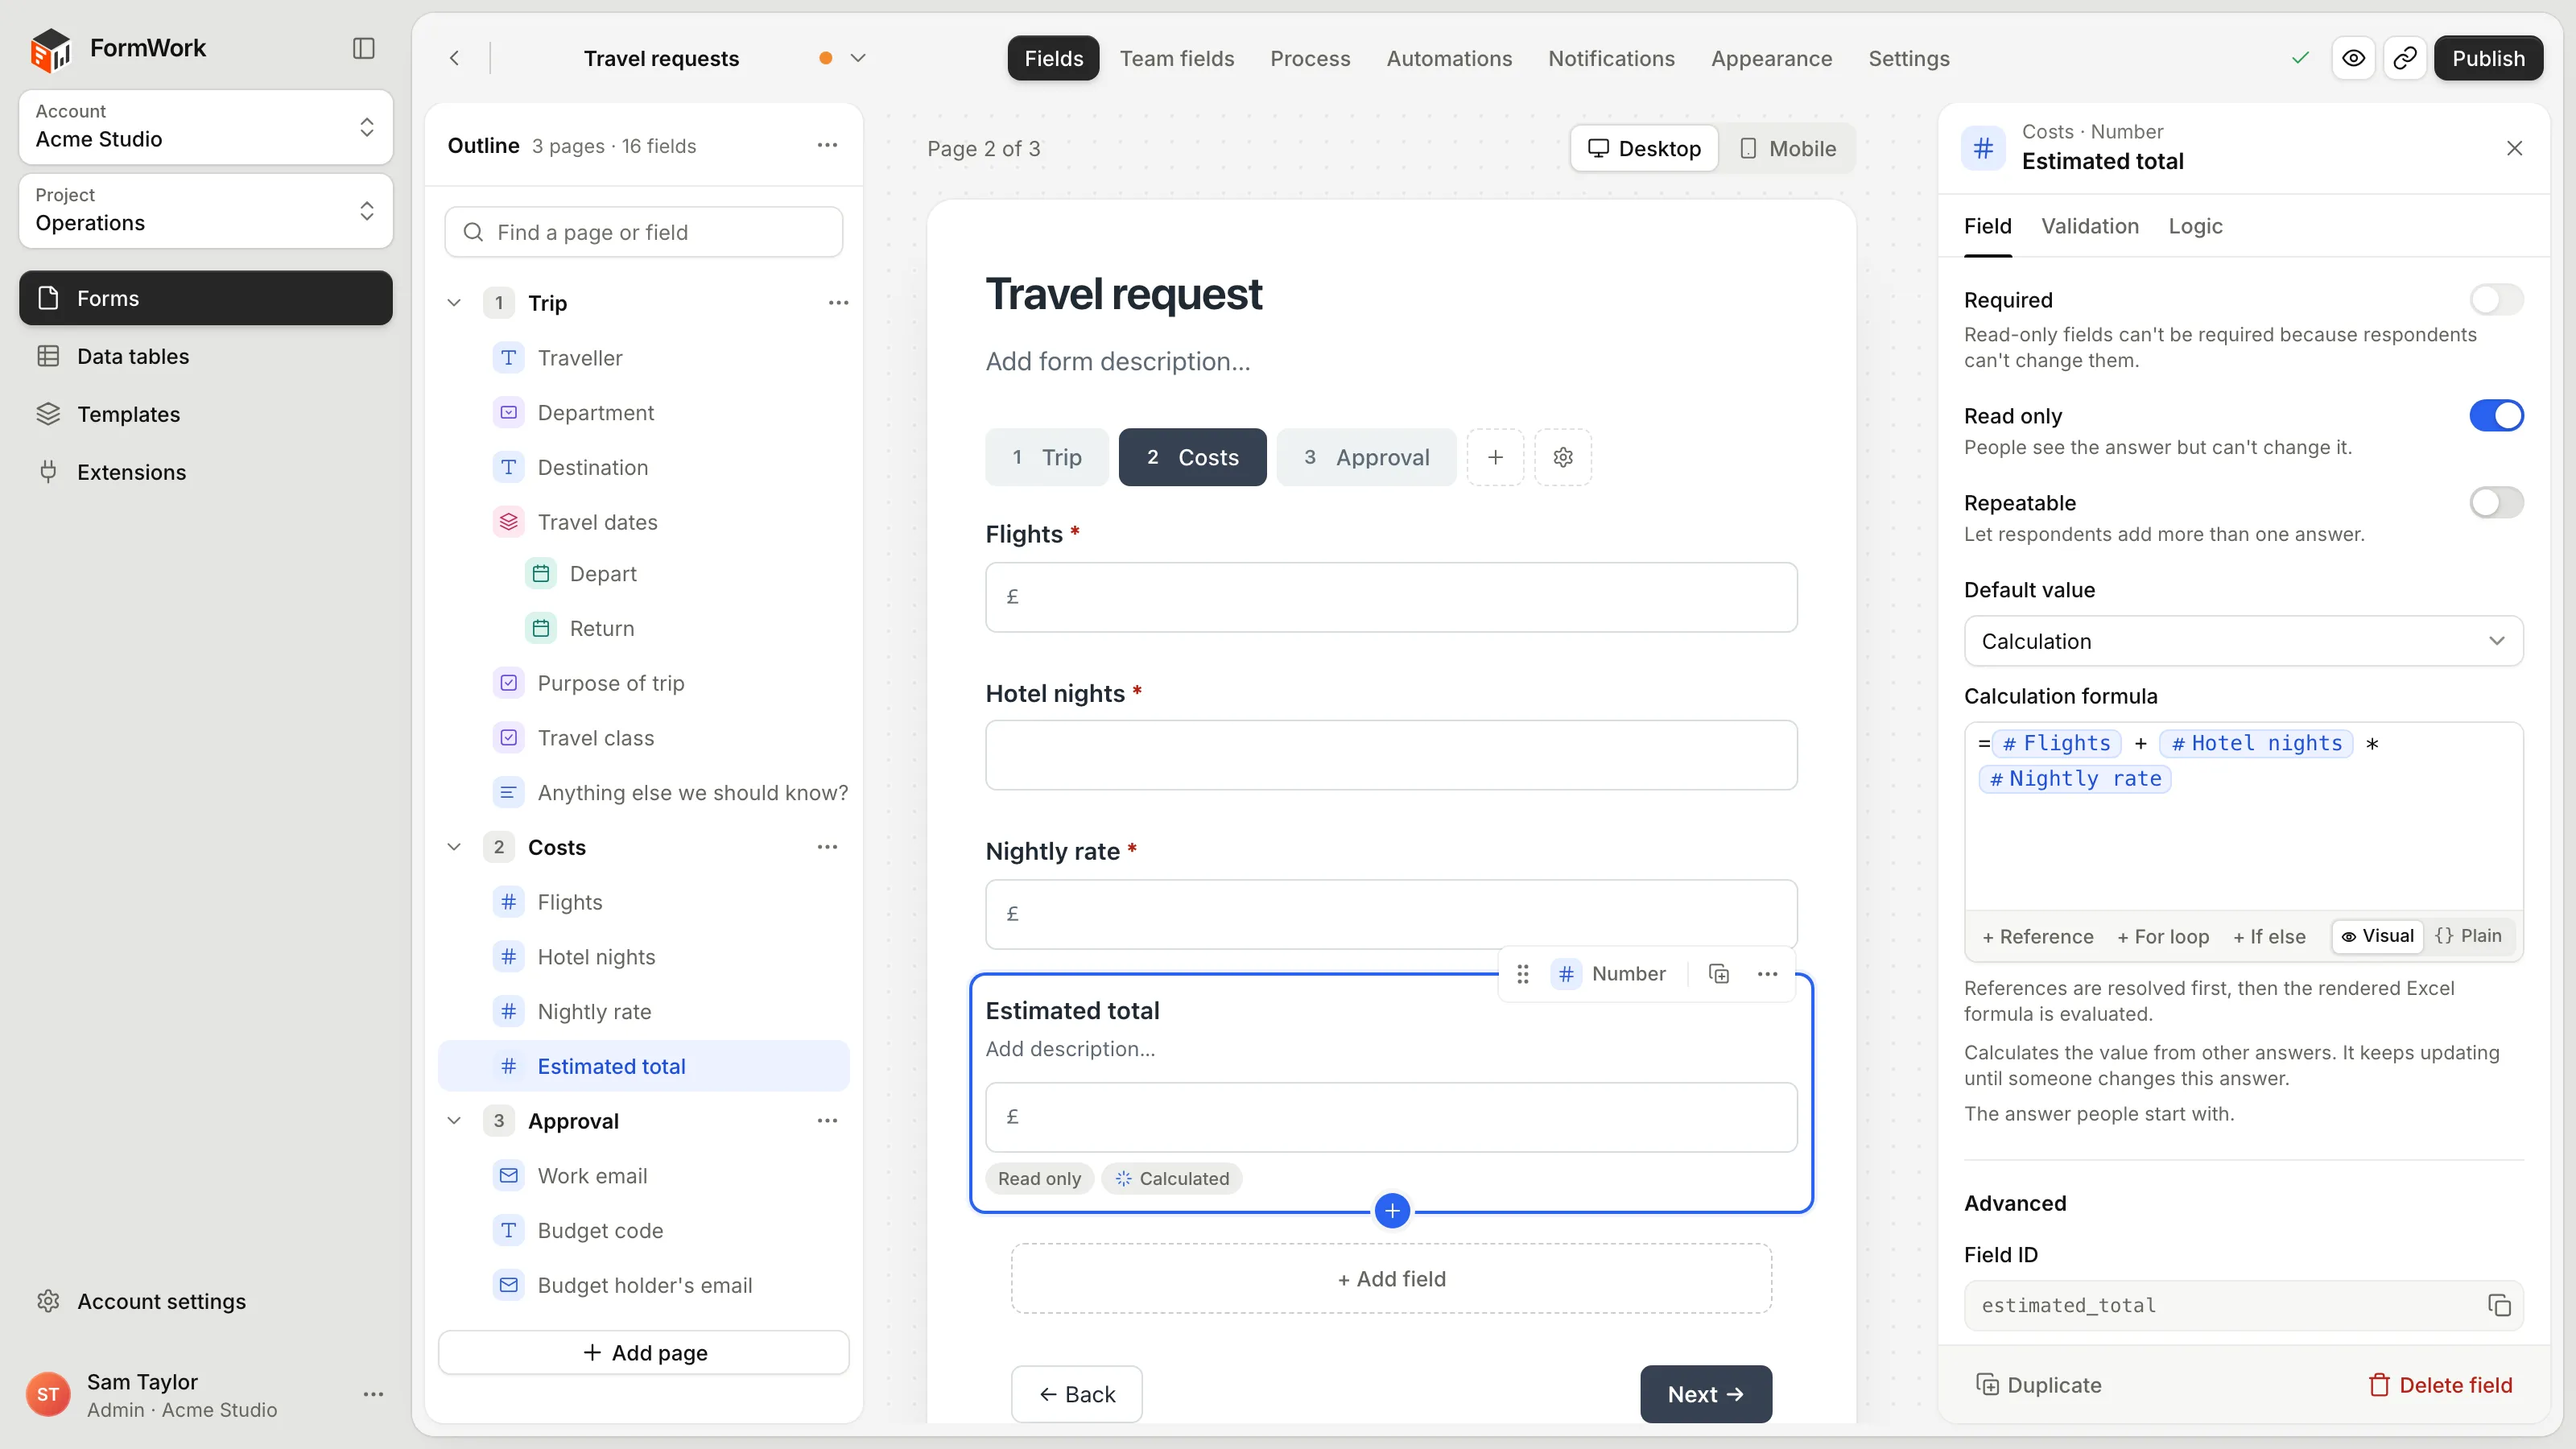Viewport: 2576px width, 1449px height.
Task: Open Sam Taylor user menu dots
Action: (373, 1394)
